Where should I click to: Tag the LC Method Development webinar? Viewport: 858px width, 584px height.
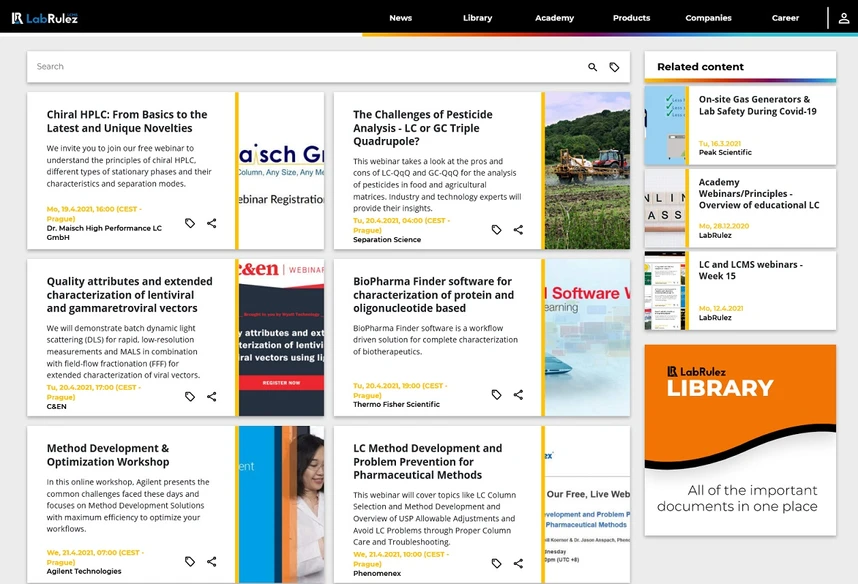(x=496, y=563)
